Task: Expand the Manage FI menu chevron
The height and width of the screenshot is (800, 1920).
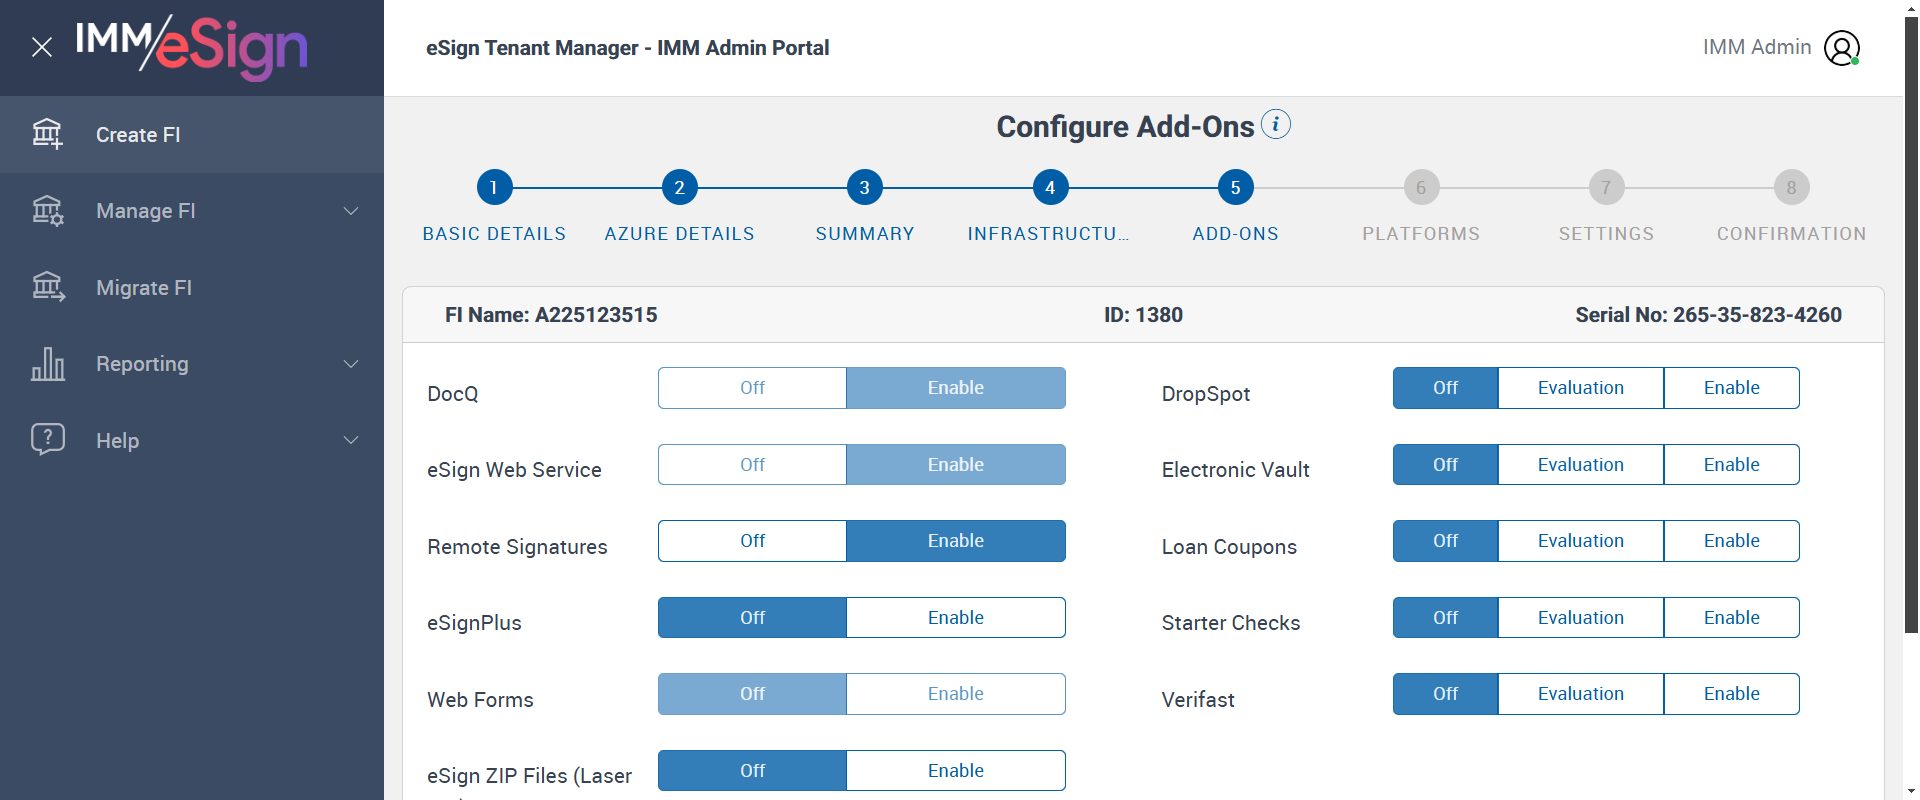Action: pyautogui.click(x=351, y=211)
